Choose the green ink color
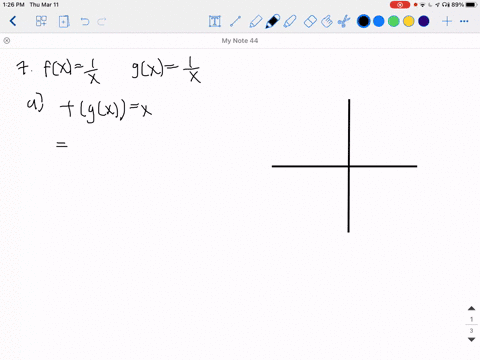480x360 pixels. click(x=394, y=21)
